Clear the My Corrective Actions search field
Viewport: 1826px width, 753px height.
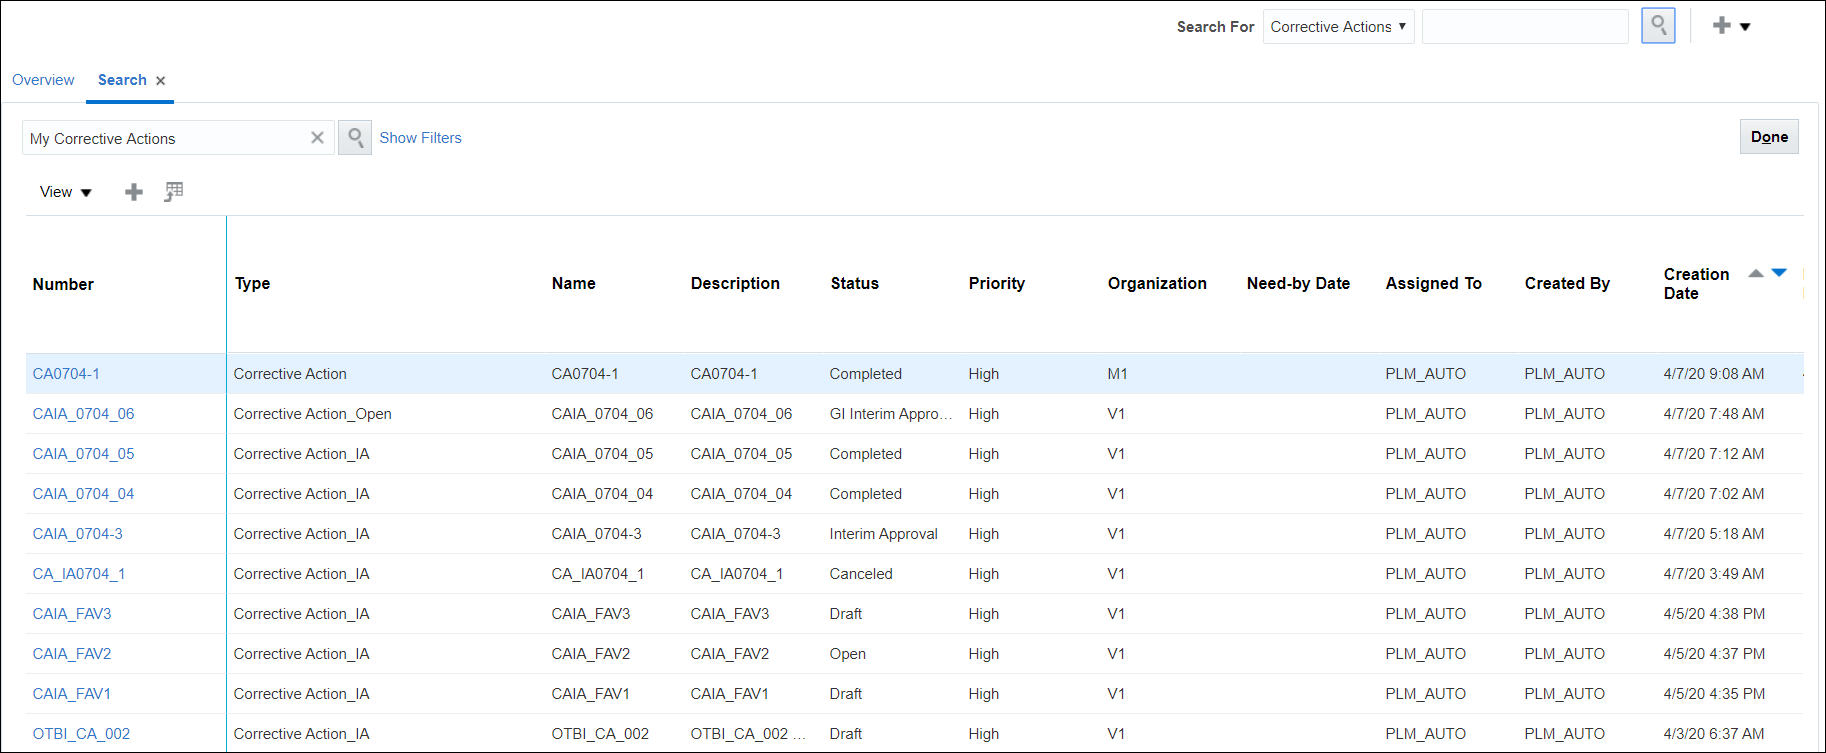point(317,138)
